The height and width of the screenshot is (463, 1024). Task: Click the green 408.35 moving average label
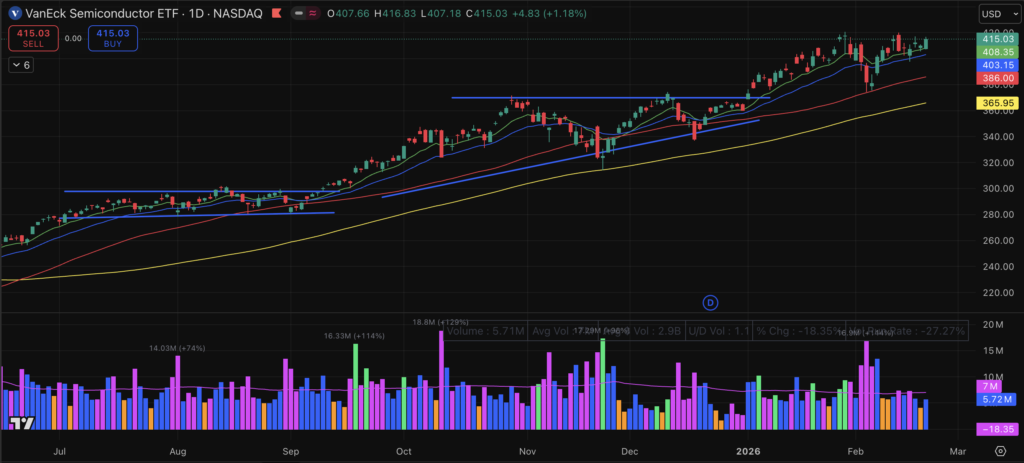tap(997, 51)
